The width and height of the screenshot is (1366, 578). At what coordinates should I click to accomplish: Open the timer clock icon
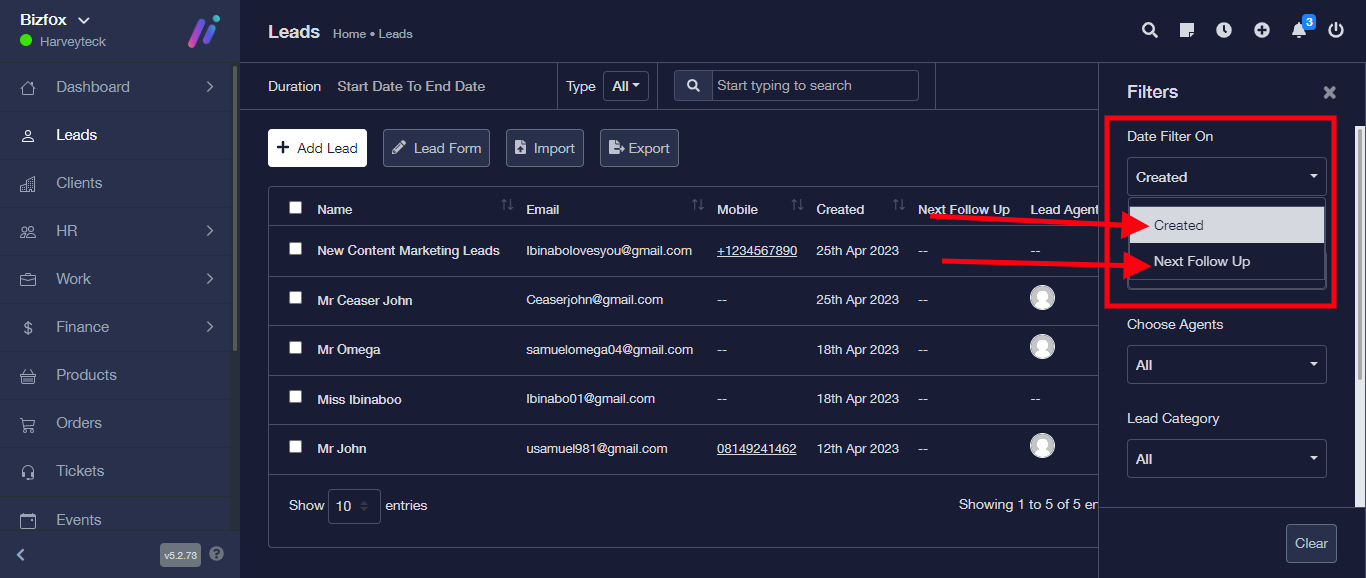tap(1224, 30)
